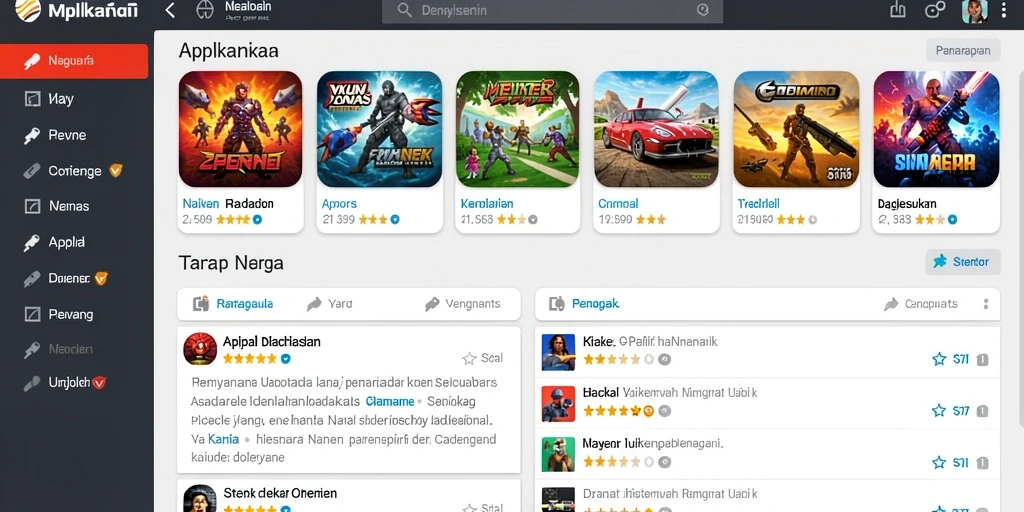This screenshot has width=1024, height=512.
Task: Toggle the favorite star in the Mayenr row
Action: coord(939,462)
